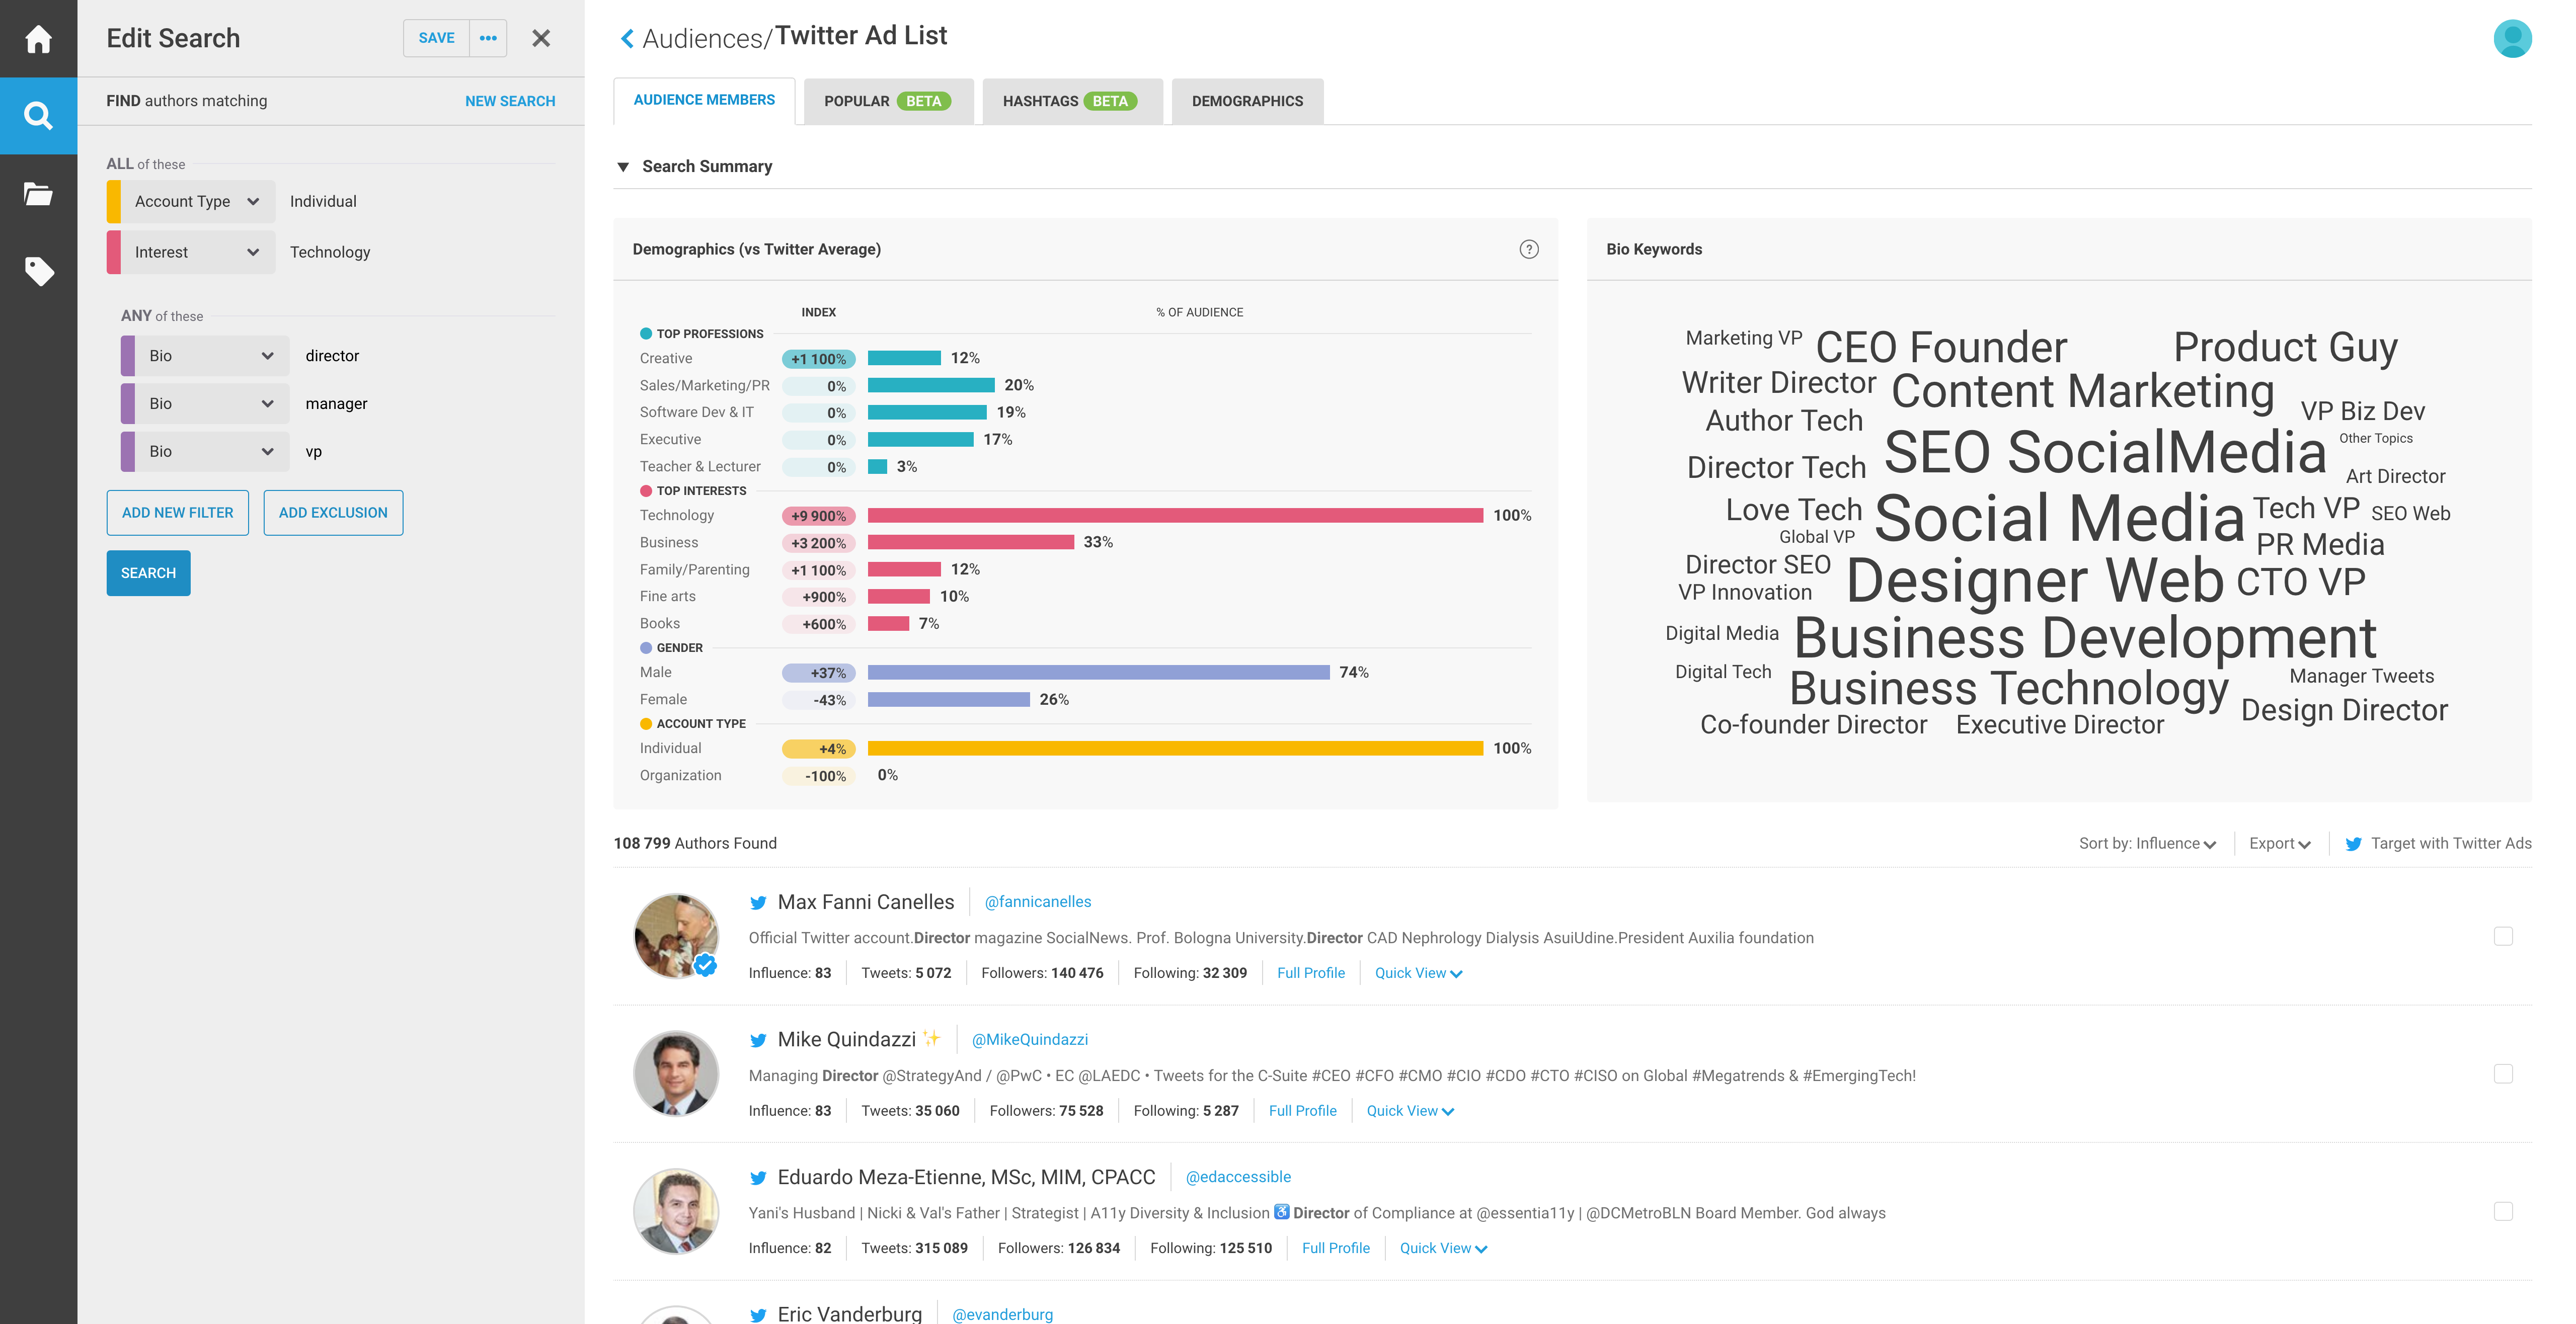The width and height of the screenshot is (2576, 1324).
Task: Click the ADD NEW FILTER button
Action: coord(177,512)
